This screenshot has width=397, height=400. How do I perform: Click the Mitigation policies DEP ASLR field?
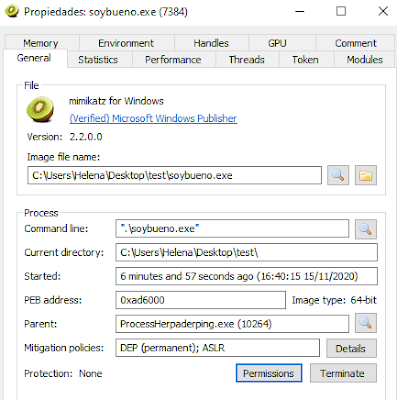(x=217, y=348)
